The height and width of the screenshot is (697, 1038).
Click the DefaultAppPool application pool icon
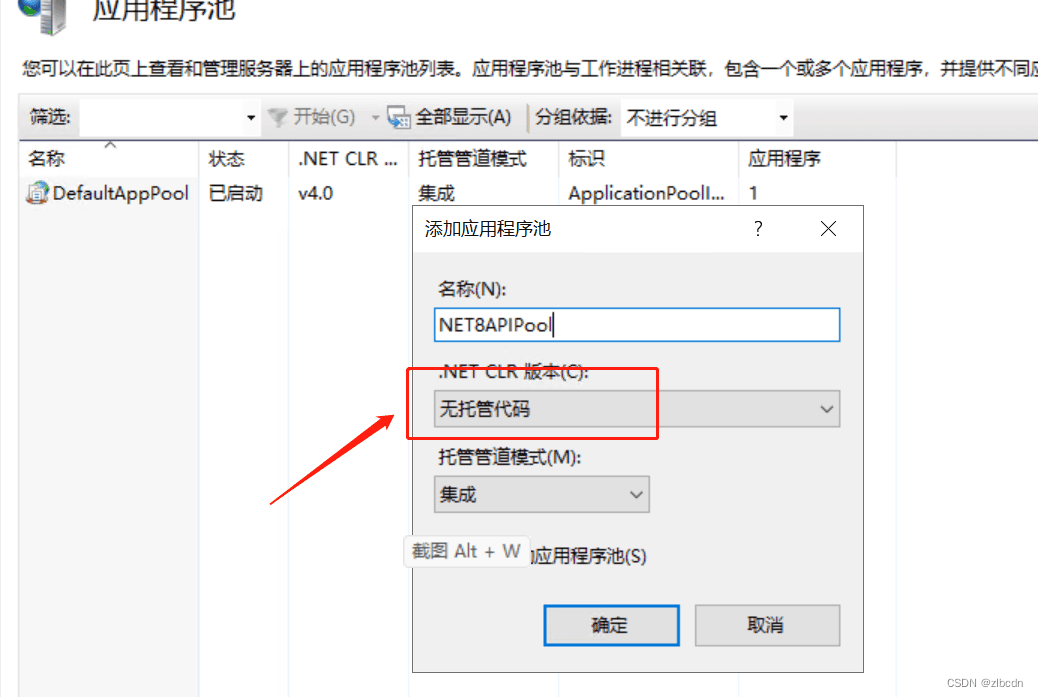click(x=36, y=193)
